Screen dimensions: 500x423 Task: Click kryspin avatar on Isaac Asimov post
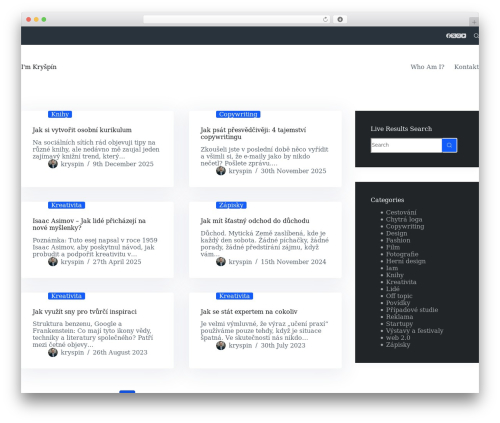53,261
